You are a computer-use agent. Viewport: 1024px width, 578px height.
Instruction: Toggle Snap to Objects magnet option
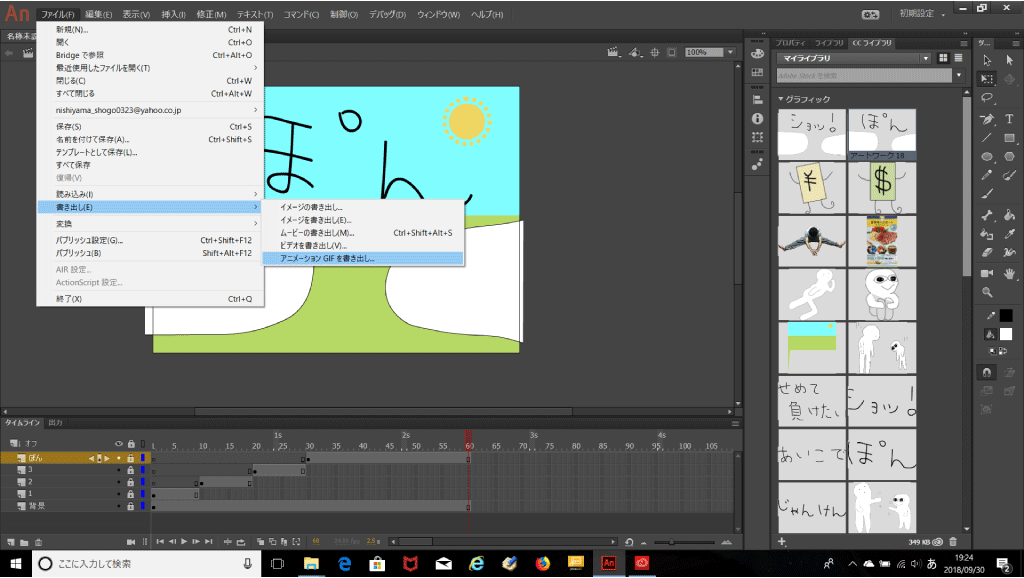(x=987, y=372)
